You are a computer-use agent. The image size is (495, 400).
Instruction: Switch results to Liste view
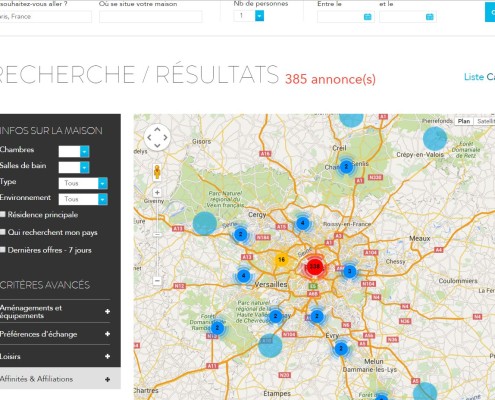tap(474, 77)
